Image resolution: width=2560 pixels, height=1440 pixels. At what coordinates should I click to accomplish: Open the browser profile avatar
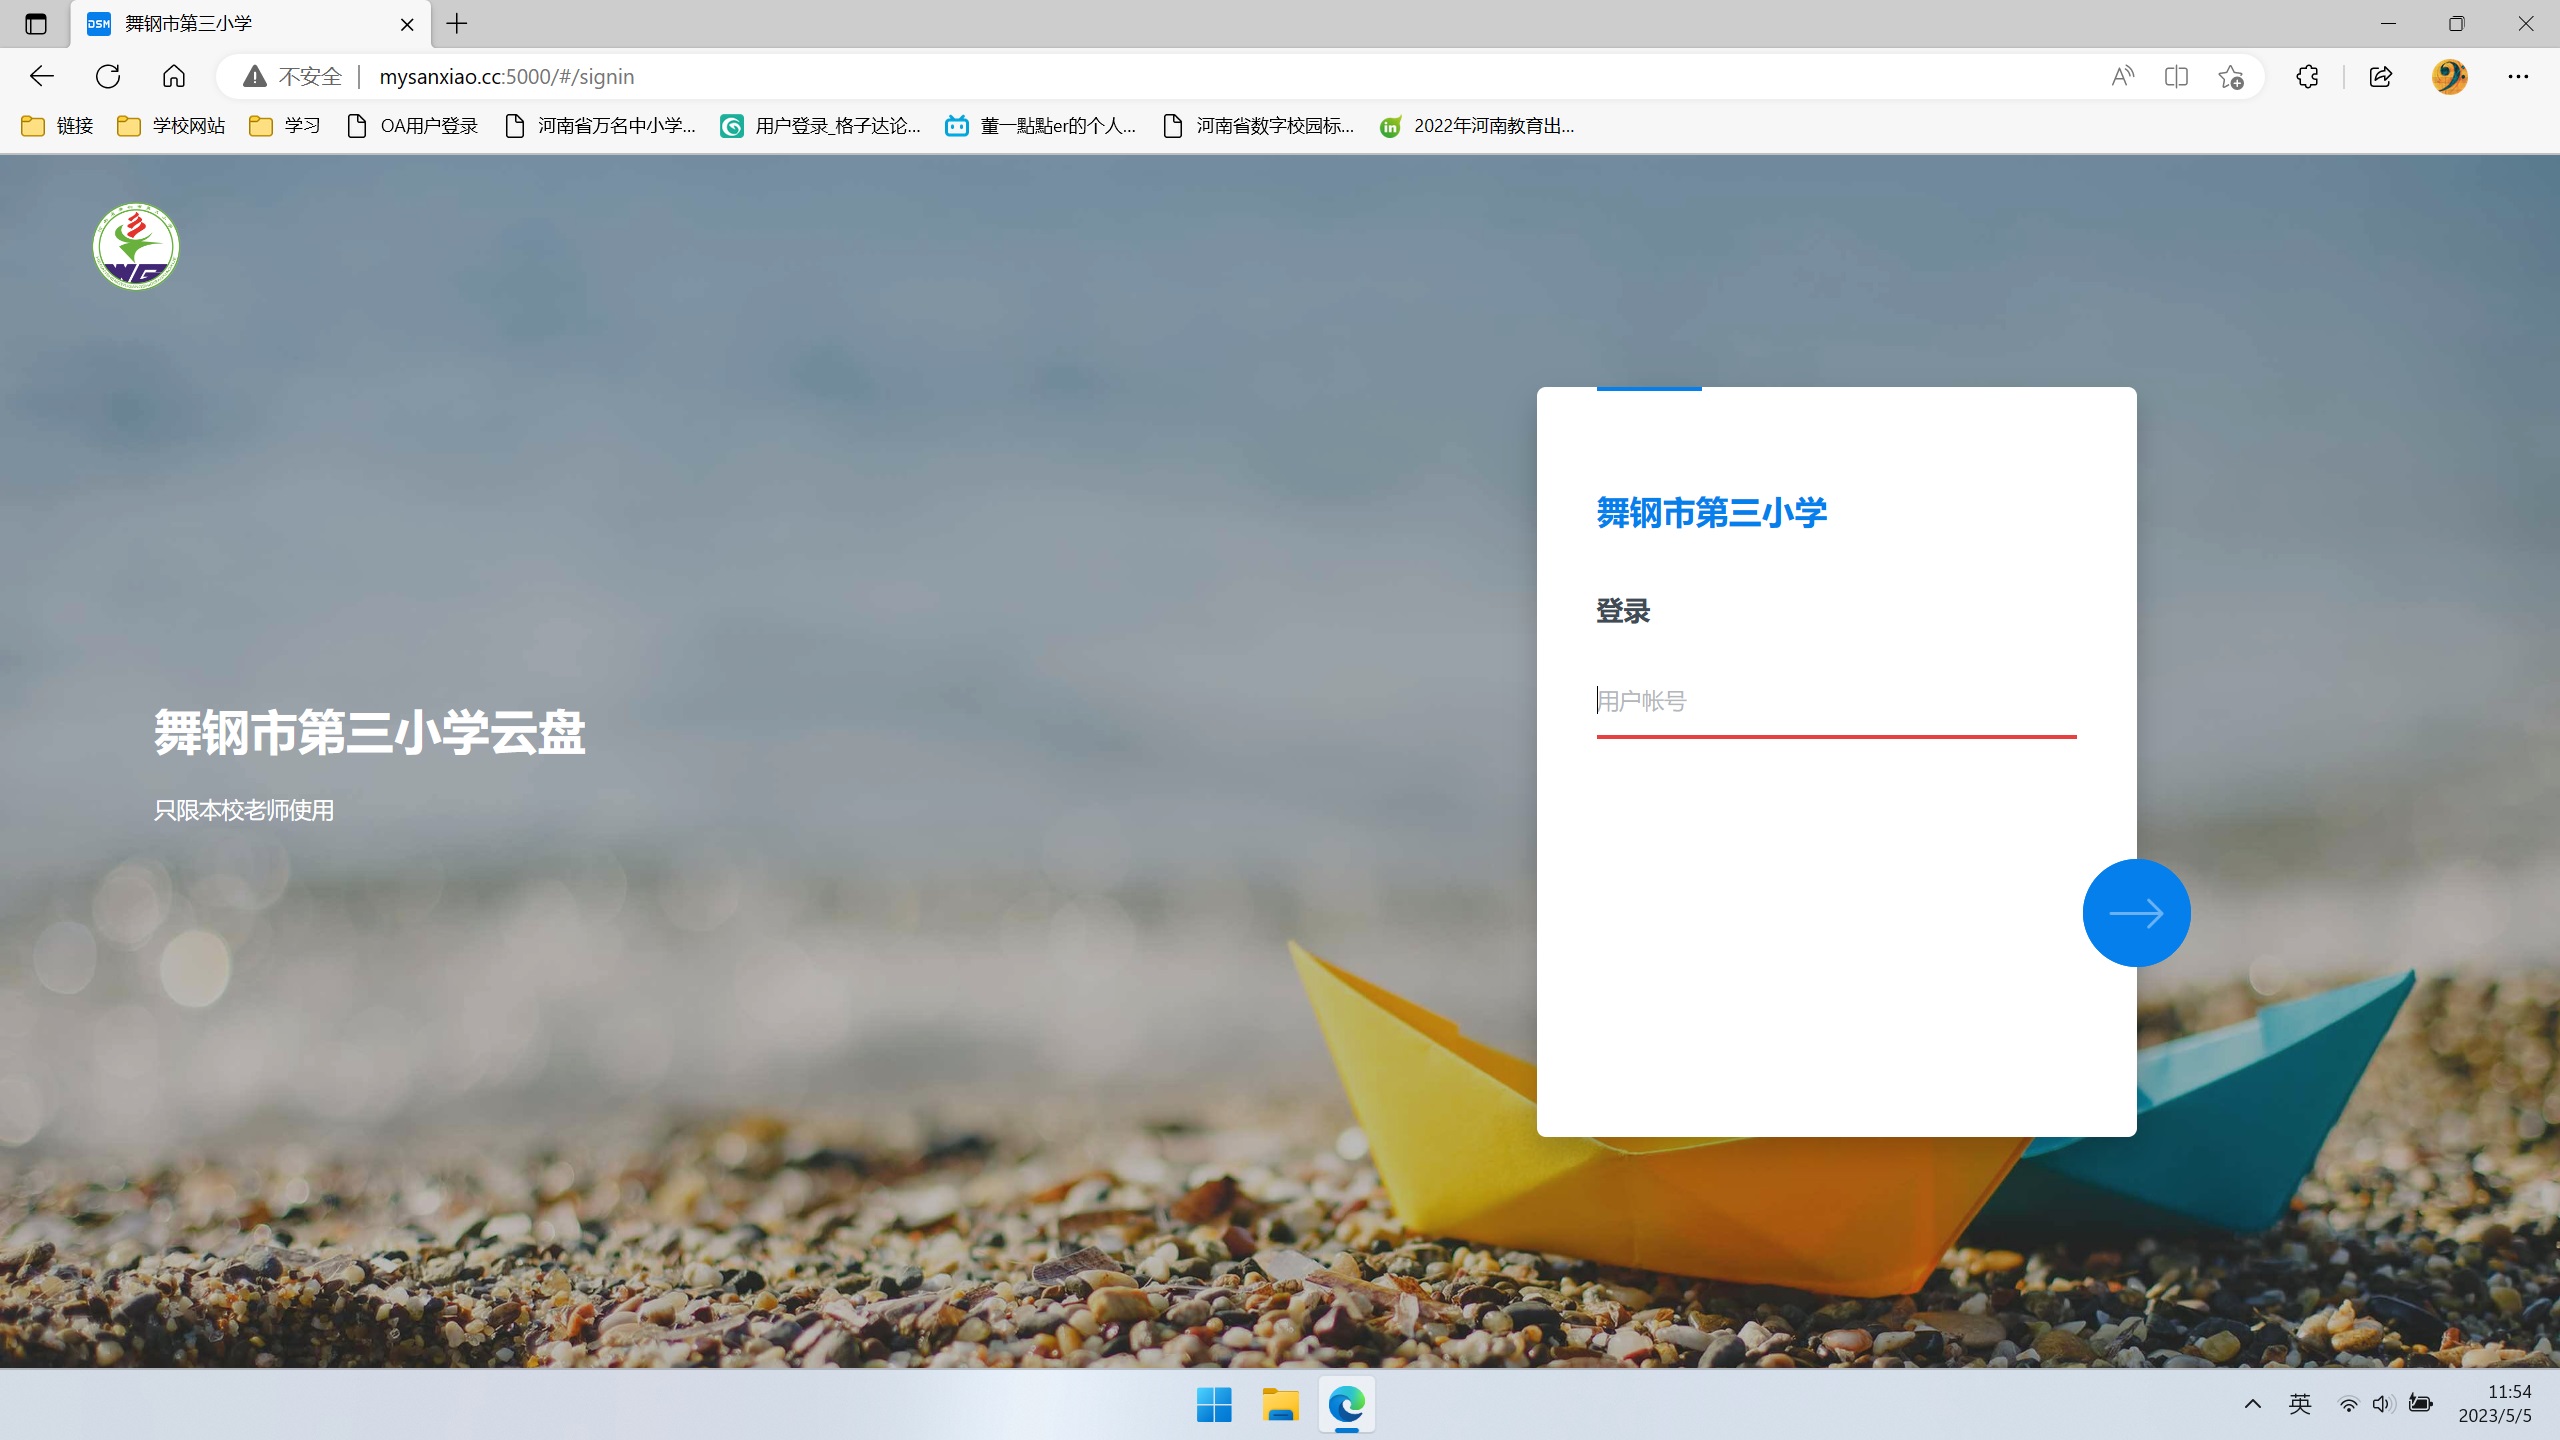[x=2449, y=76]
